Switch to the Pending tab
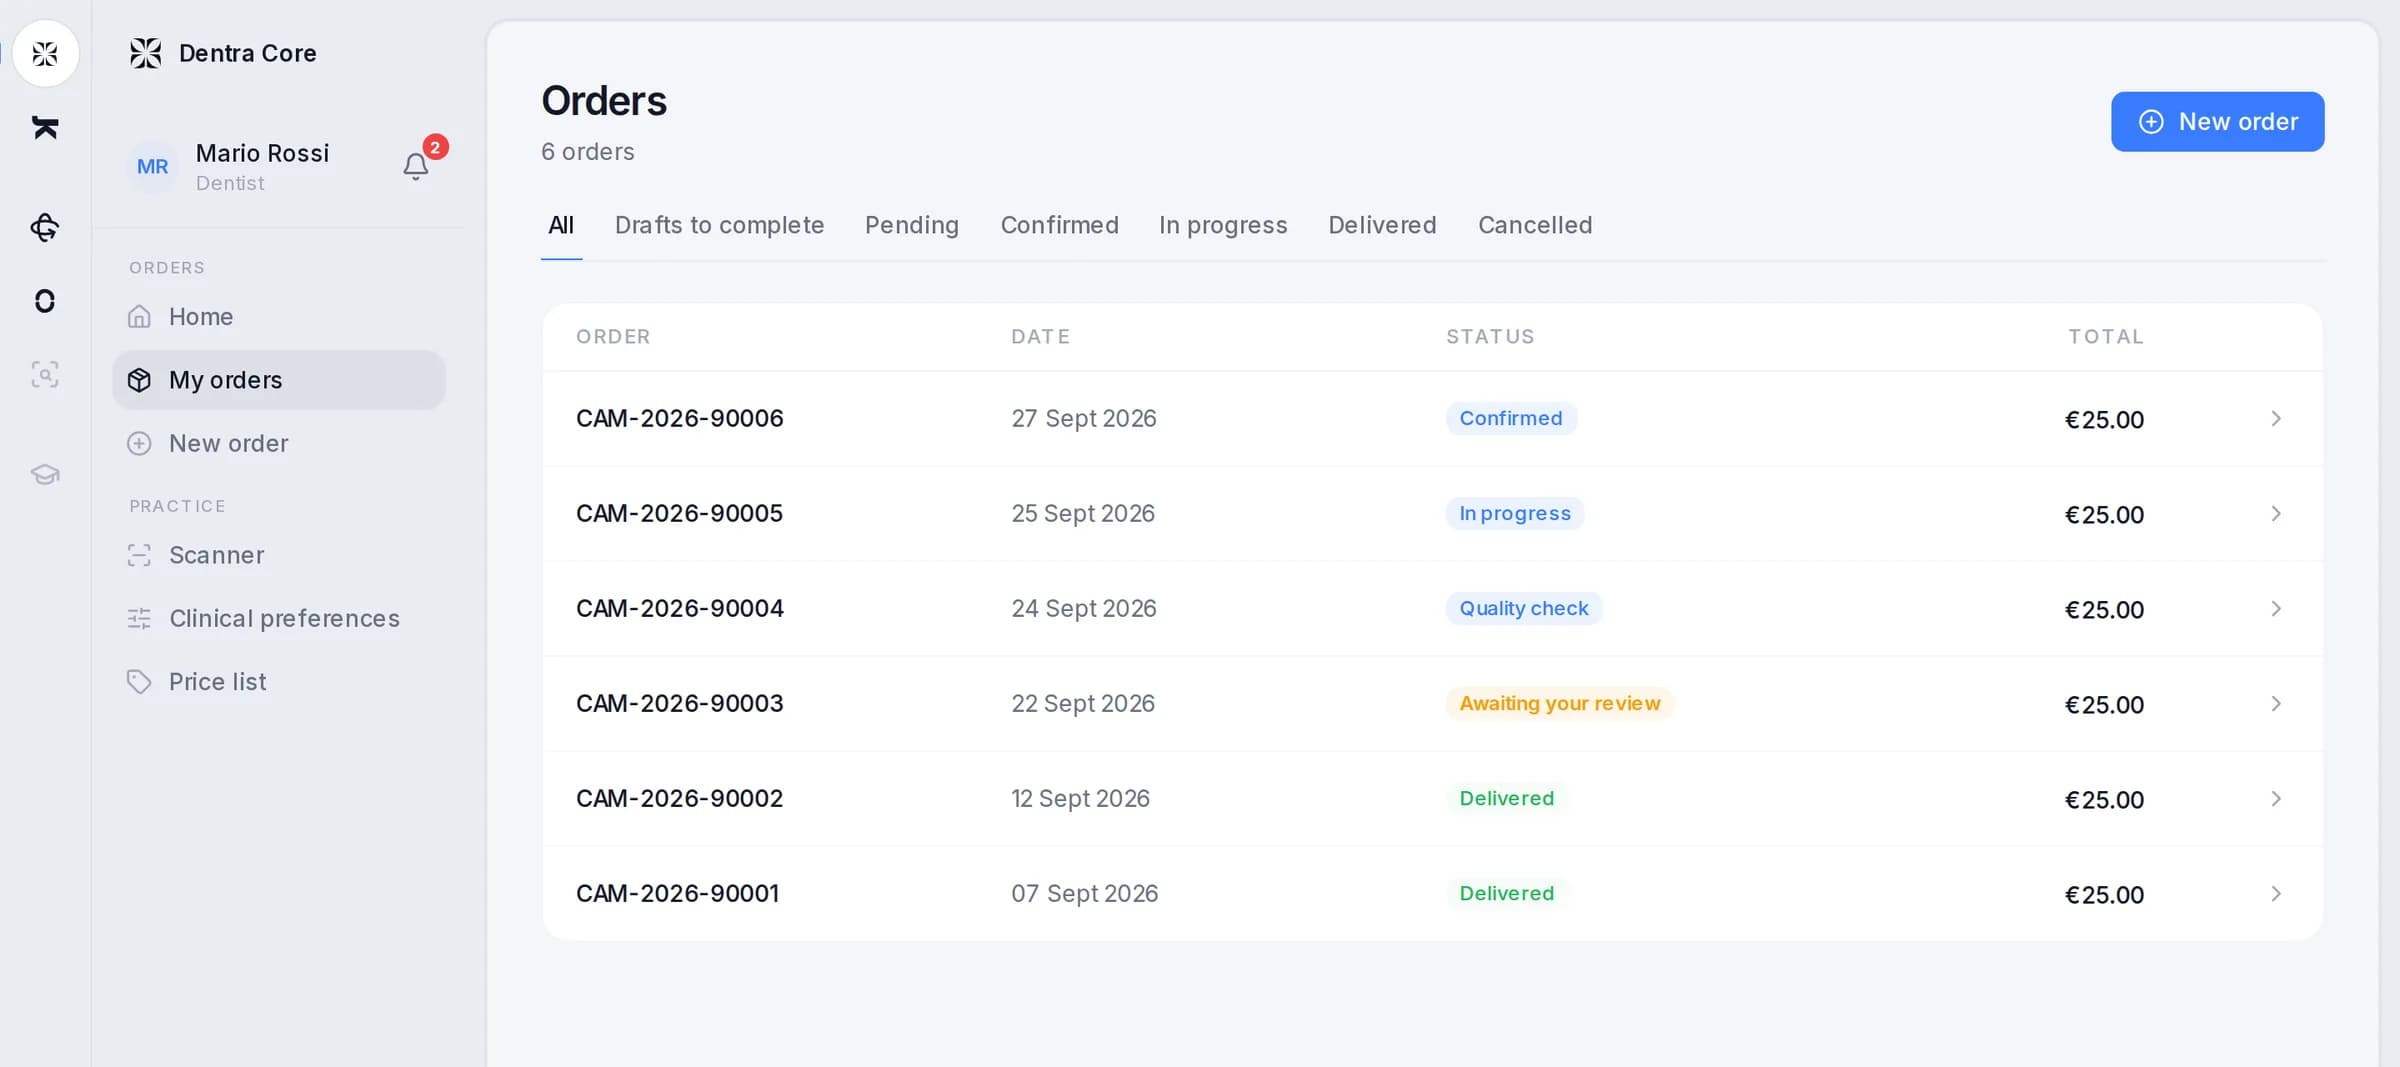 [911, 225]
